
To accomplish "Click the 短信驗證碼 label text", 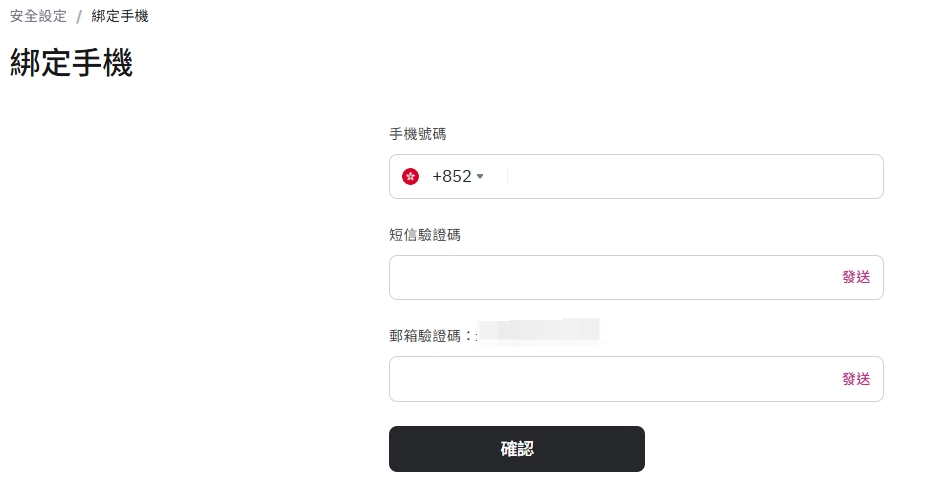I will point(425,235).
